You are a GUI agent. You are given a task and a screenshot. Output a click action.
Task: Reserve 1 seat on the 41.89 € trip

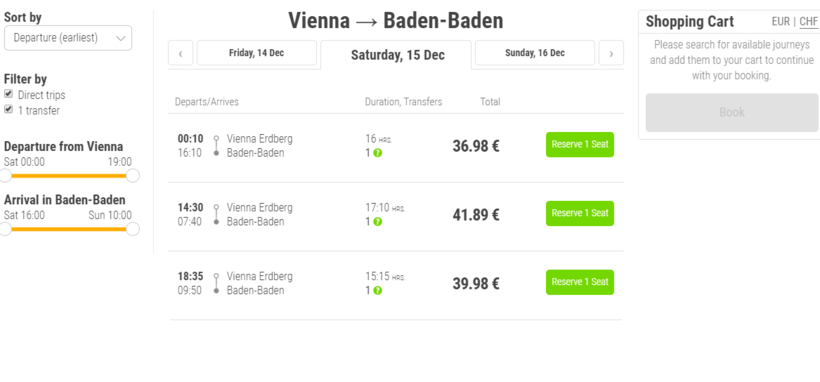[x=580, y=214]
